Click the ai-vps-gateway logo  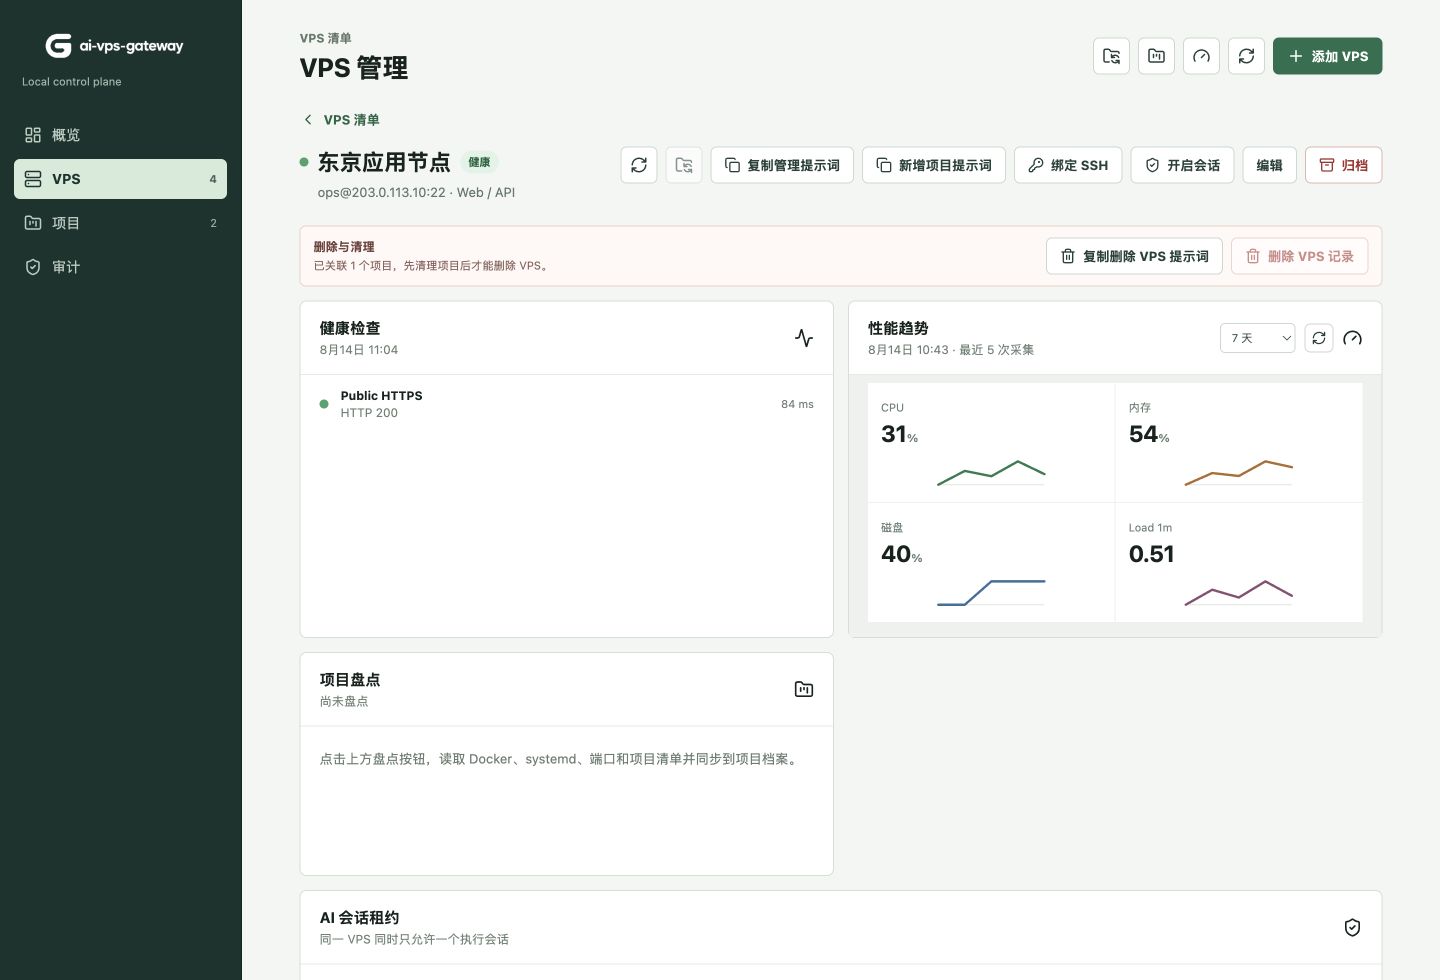[115, 46]
